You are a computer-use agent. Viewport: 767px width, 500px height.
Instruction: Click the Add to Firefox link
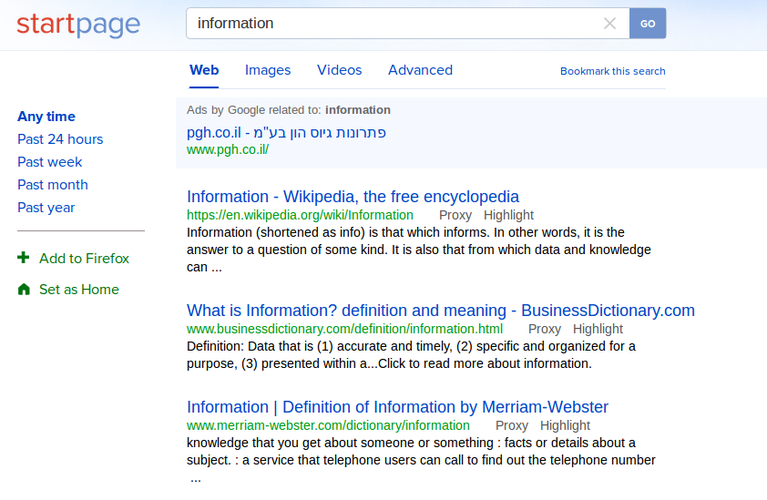click(84, 258)
